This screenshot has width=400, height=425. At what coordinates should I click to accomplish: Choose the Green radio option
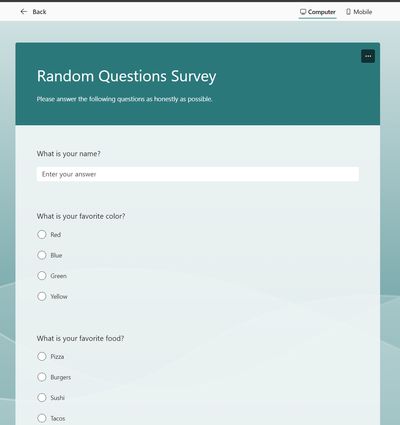(x=42, y=276)
